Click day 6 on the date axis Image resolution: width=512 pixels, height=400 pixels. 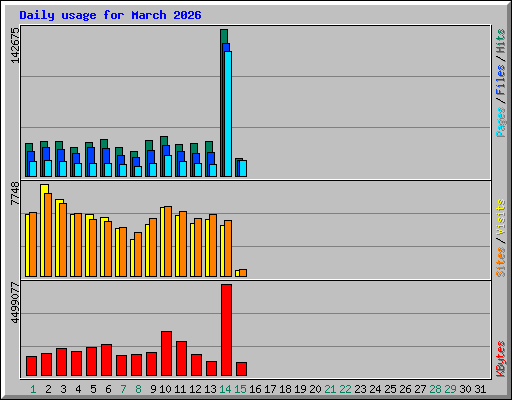click(108, 389)
